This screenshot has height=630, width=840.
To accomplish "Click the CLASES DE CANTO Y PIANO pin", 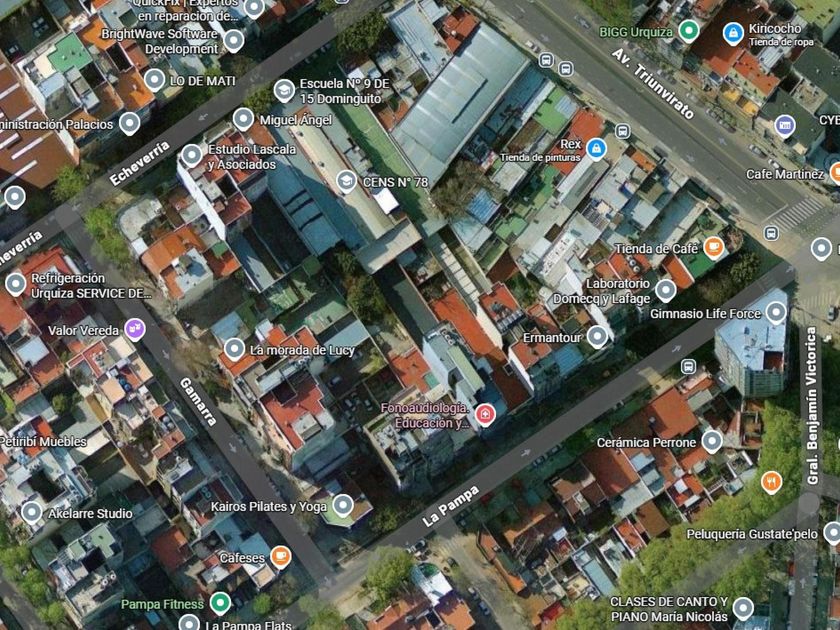I will 743,608.
